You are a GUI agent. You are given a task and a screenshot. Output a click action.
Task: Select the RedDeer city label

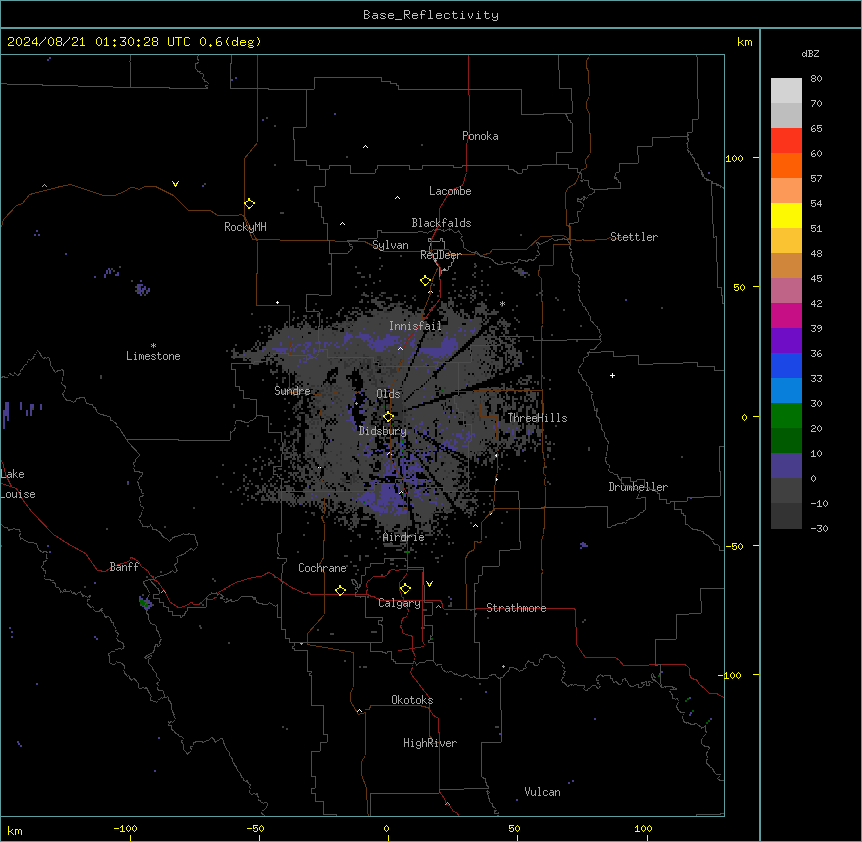tap(440, 255)
